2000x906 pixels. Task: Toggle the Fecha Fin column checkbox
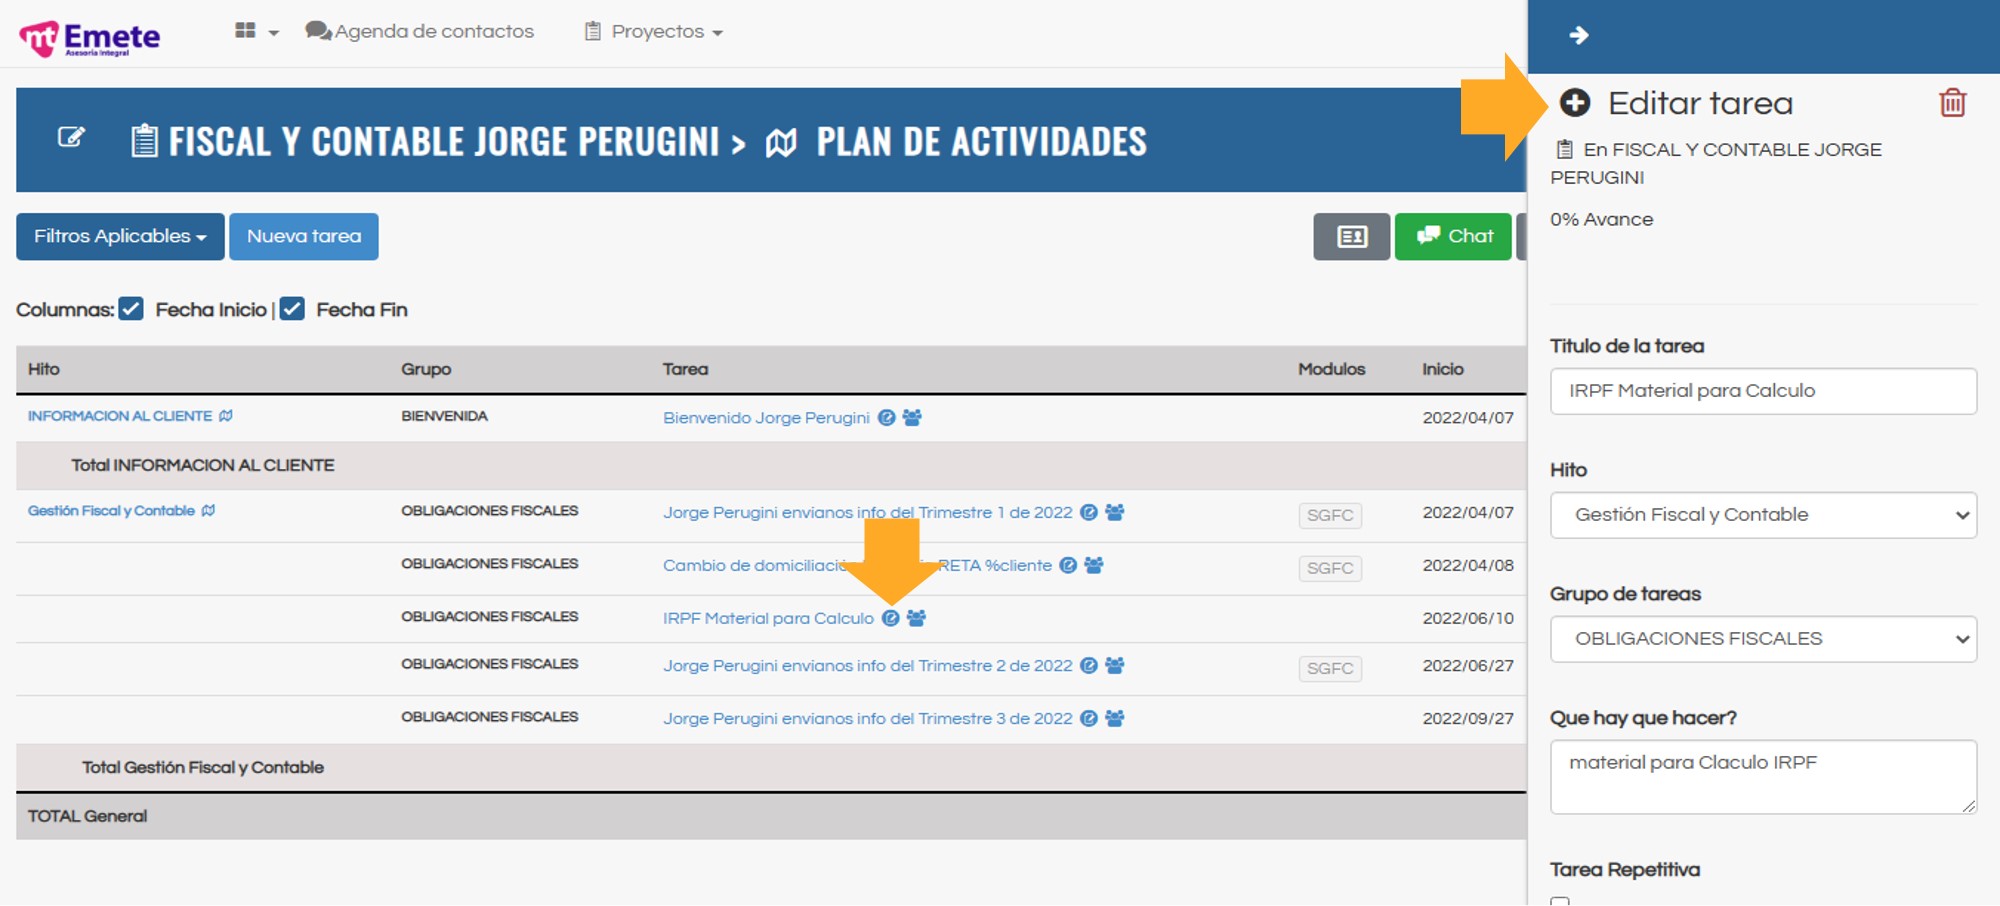[292, 309]
